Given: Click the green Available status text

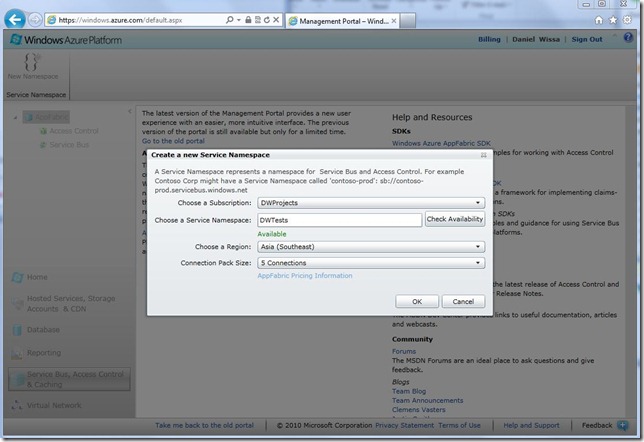Looking at the screenshot, I should [272, 234].
